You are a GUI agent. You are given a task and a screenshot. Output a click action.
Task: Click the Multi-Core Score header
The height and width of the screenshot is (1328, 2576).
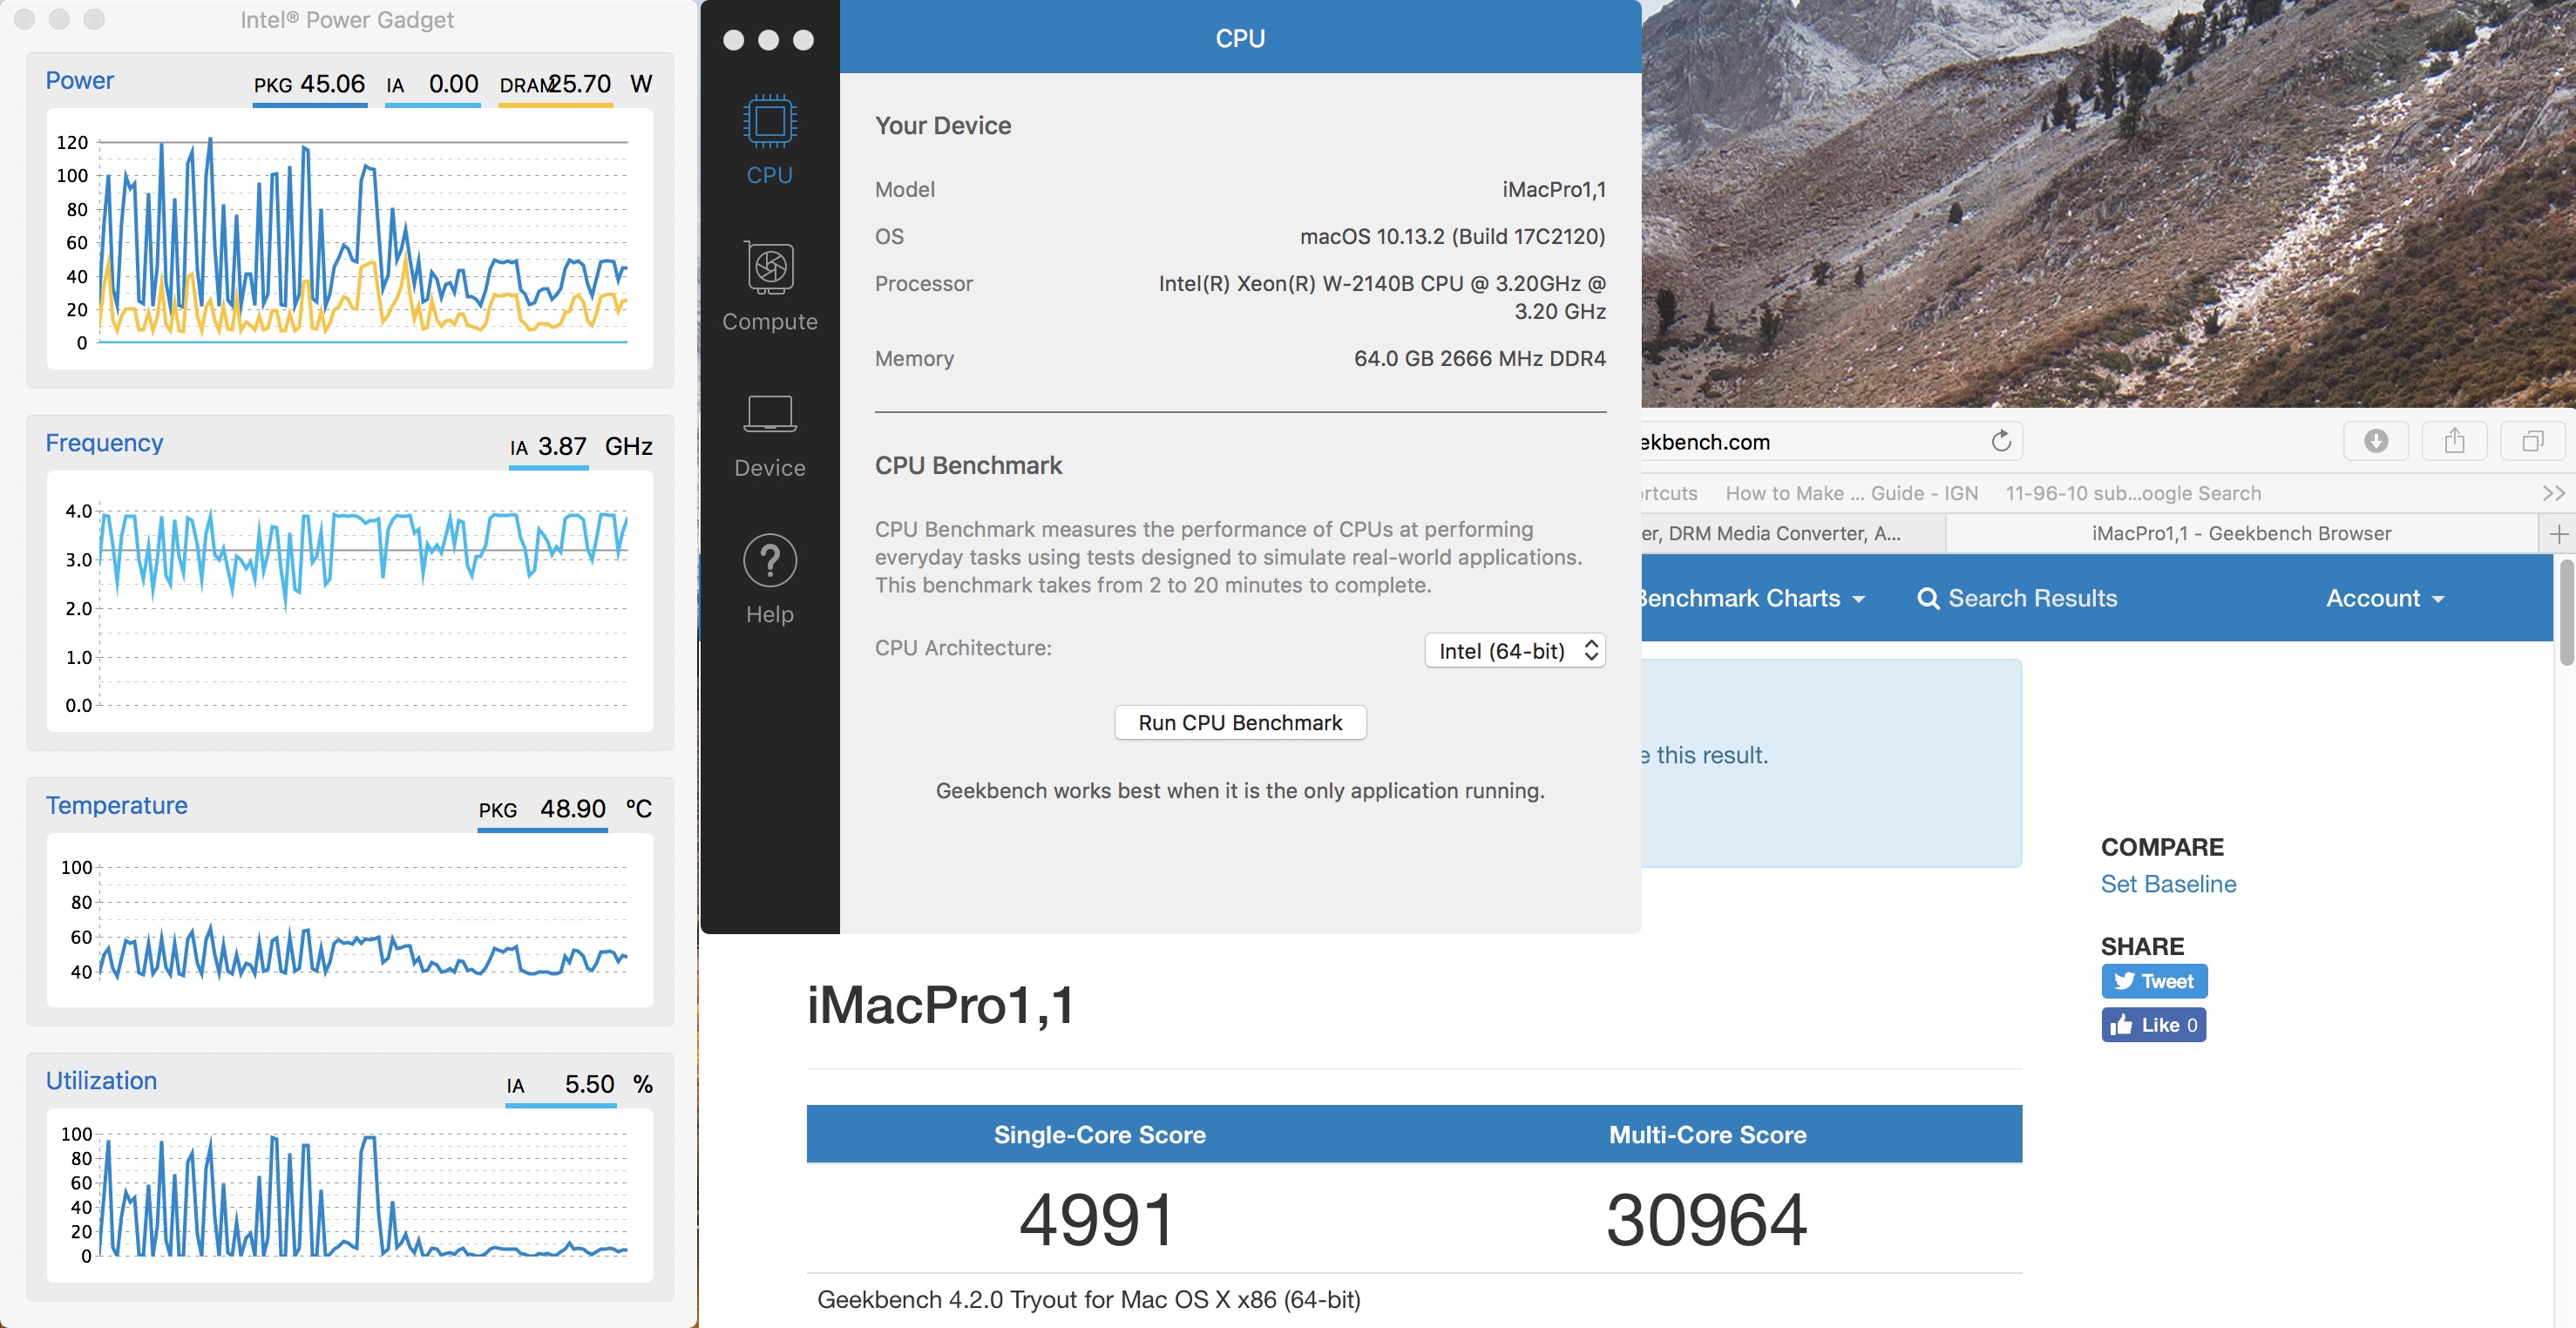pyautogui.click(x=1707, y=1134)
